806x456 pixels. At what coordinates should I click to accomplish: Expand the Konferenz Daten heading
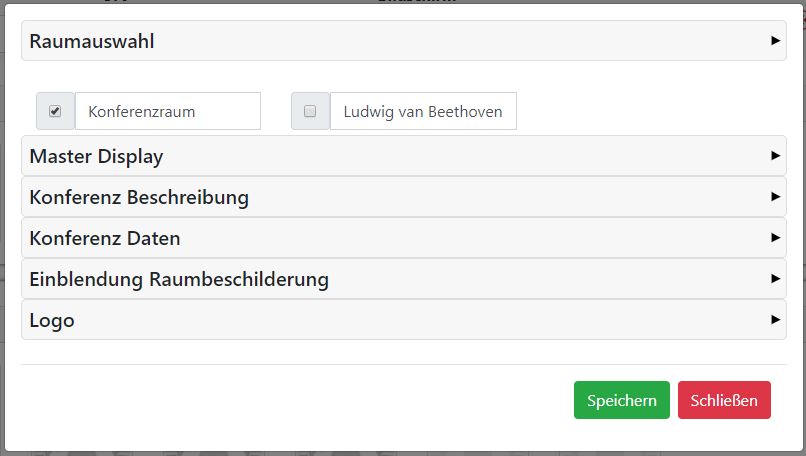[x=105, y=239]
